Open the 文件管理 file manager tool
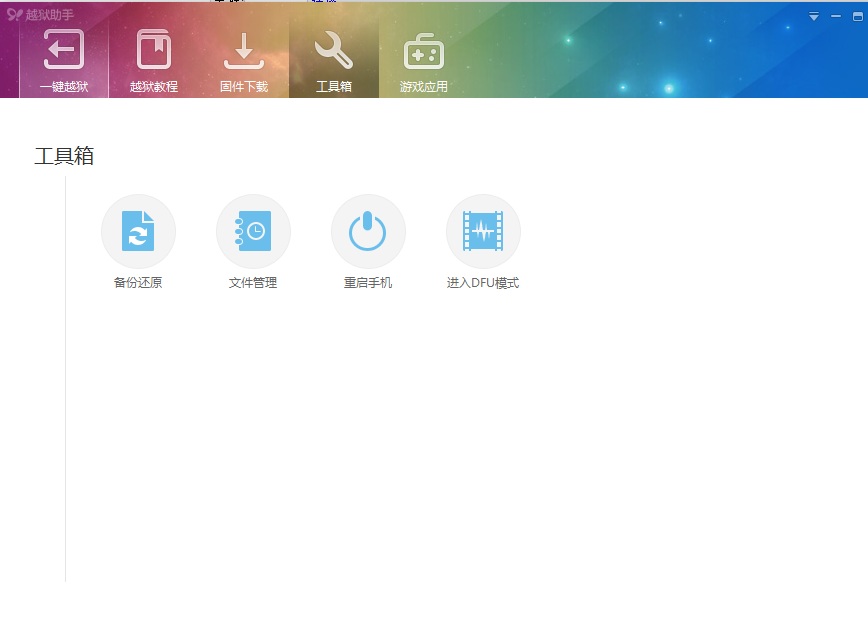Image resolution: width=868 pixels, height=638 pixels. pyautogui.click(x=253, y=229)
